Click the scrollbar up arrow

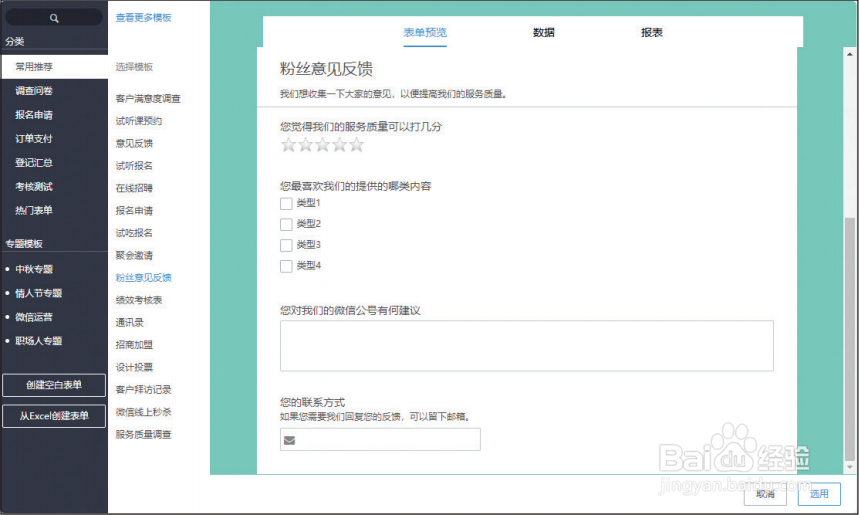[850, 54]
